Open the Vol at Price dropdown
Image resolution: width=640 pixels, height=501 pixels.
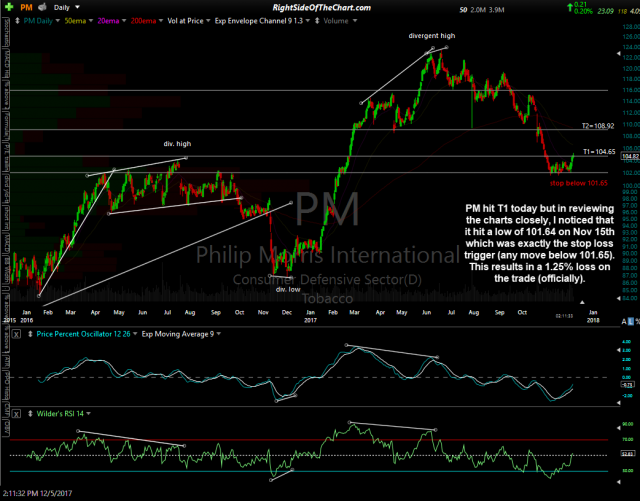point(208,20)
